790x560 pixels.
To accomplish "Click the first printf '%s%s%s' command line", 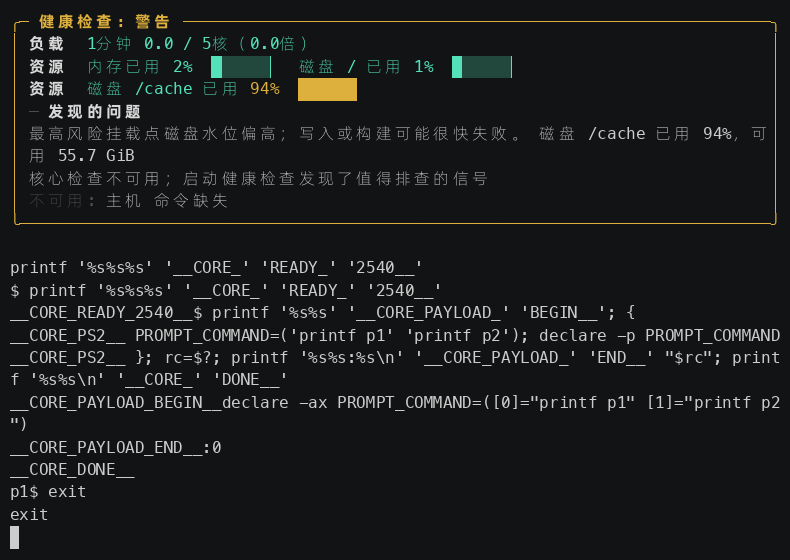I will pos(216,268).
